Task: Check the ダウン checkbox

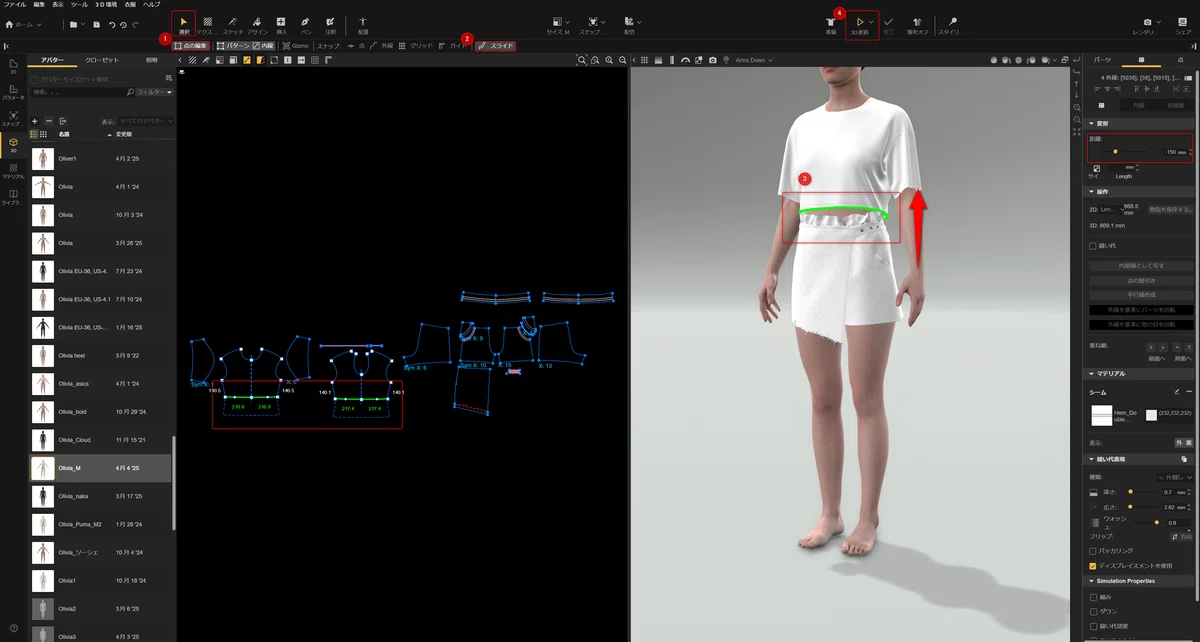Action: point(1093,611)
